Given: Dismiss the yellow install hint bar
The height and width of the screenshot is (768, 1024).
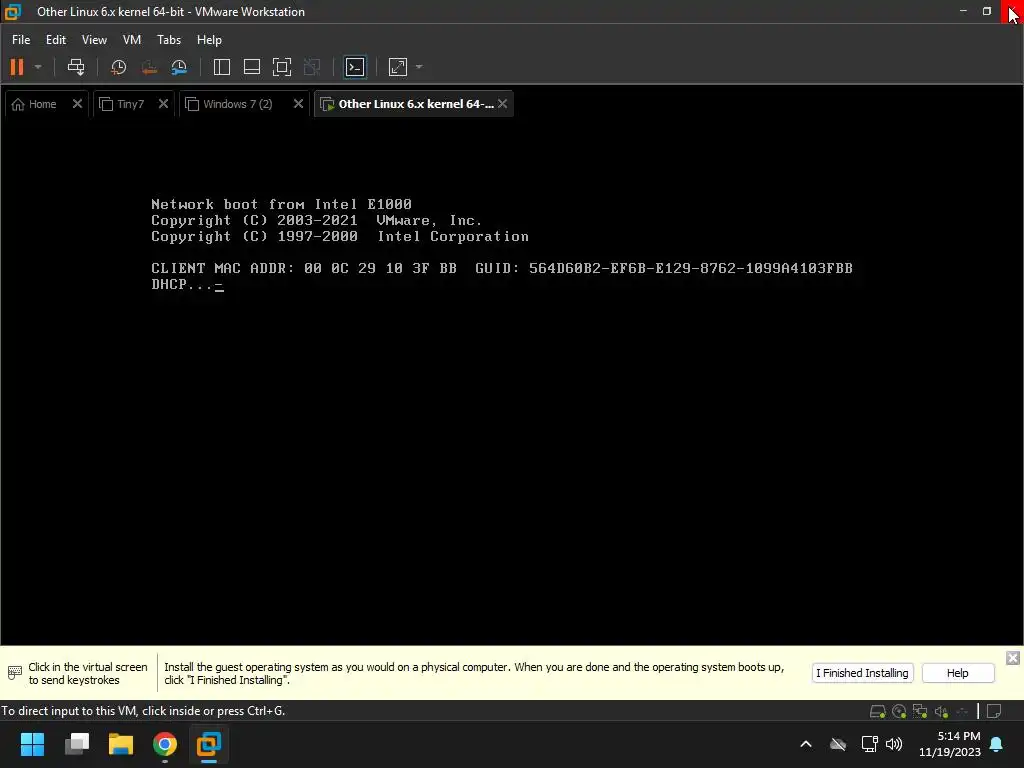Looking at the screenshot, I should coord(1012,658).
